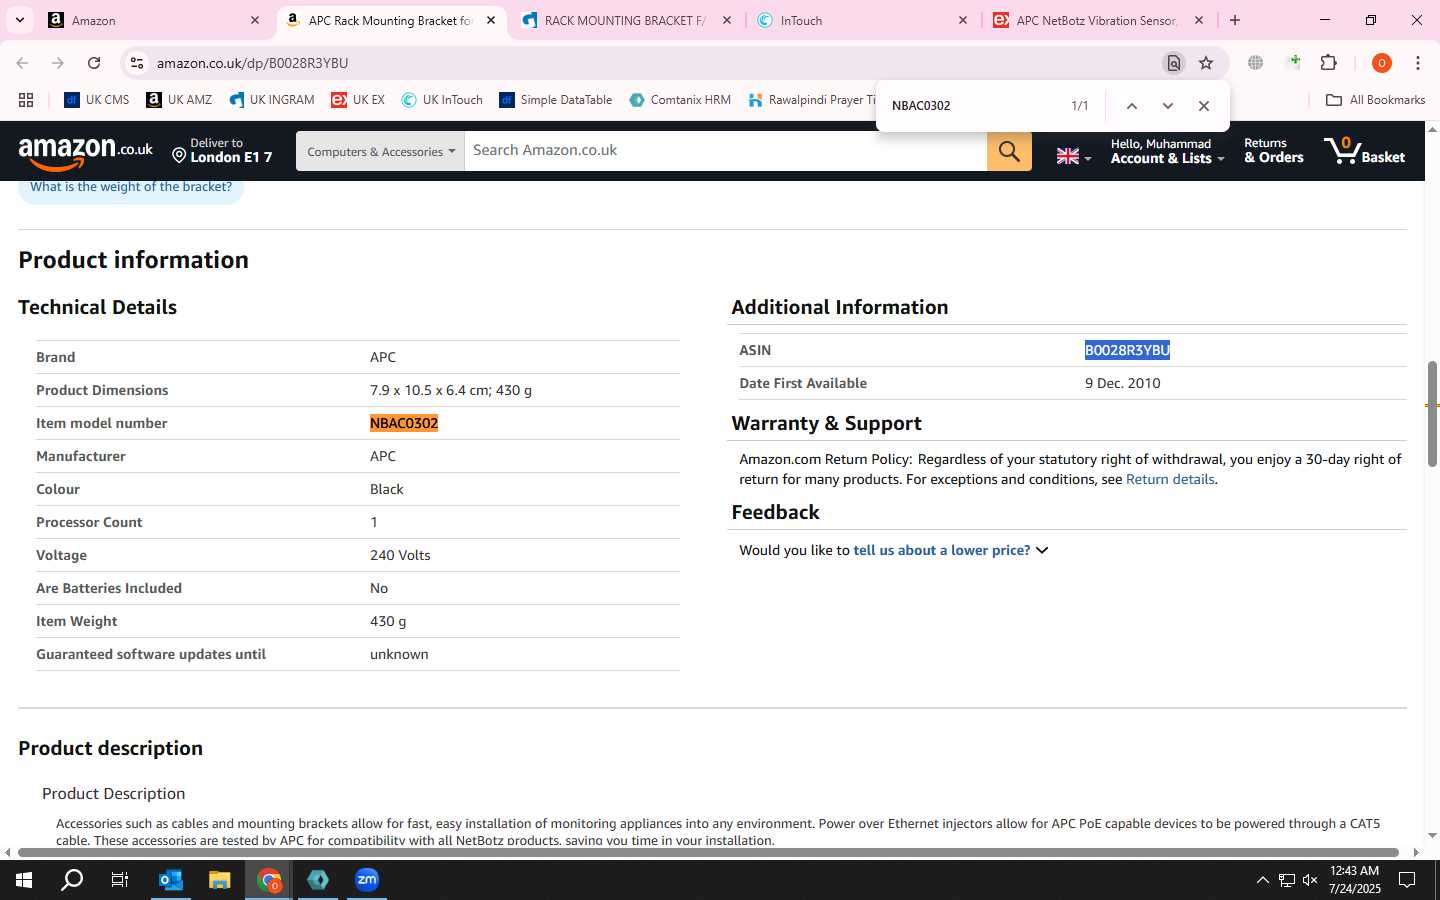Screen dimensions: 1440x900
Task: Open Windows taskbar search
Action: (72, 880)
